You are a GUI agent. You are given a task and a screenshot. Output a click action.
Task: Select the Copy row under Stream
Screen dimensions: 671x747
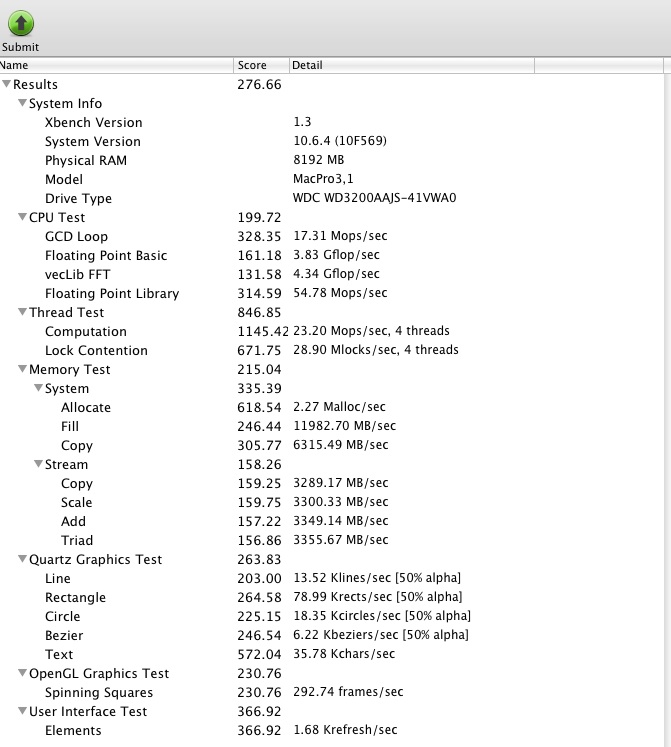pyautogui.click(x=332, y=483)
